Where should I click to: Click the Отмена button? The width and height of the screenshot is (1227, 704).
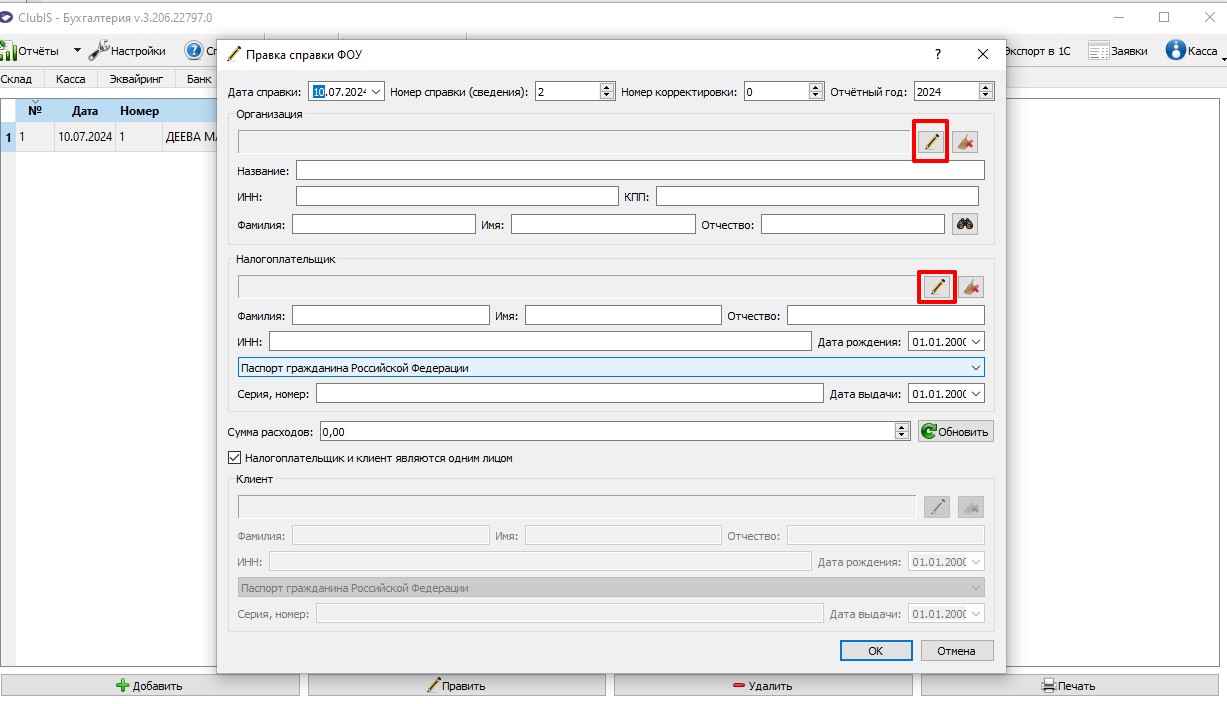[x=956, y=651]
